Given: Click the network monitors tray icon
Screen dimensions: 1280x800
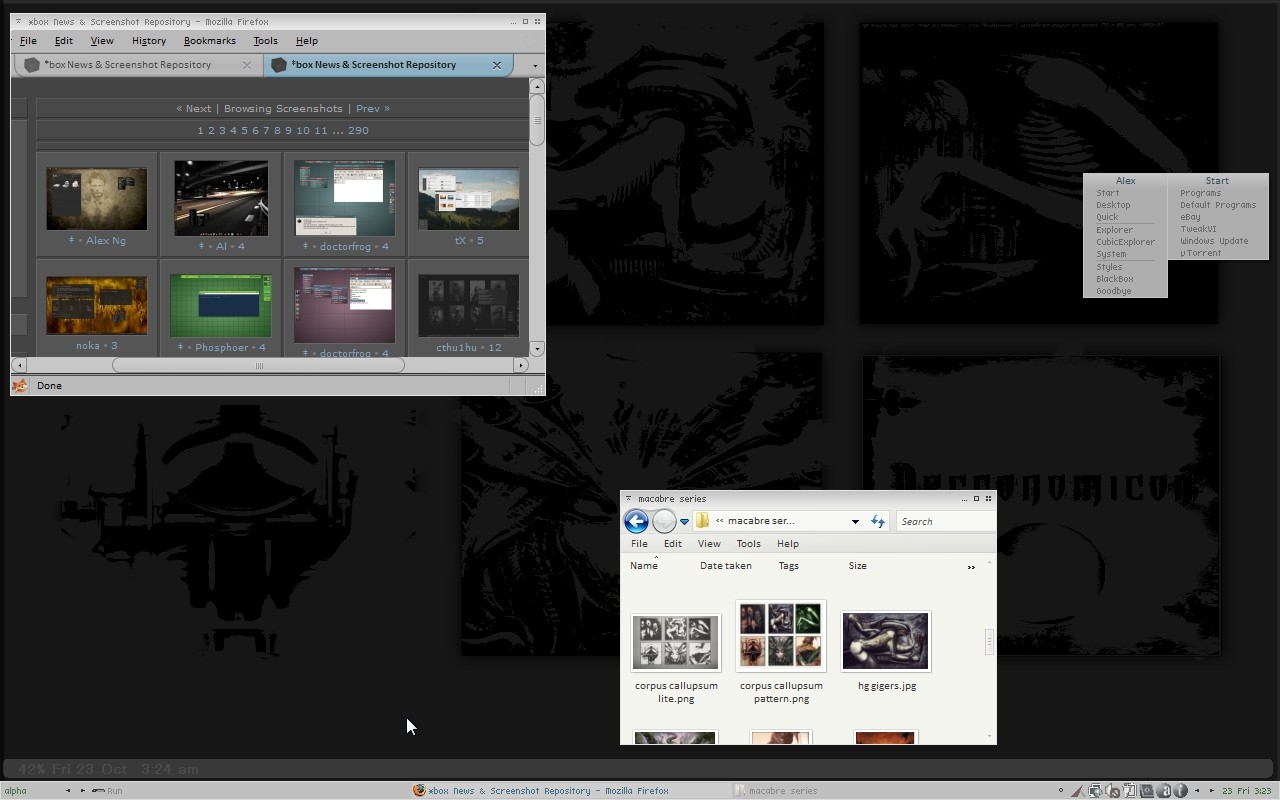Looking at the screenshot, I should coord(1095,790).
